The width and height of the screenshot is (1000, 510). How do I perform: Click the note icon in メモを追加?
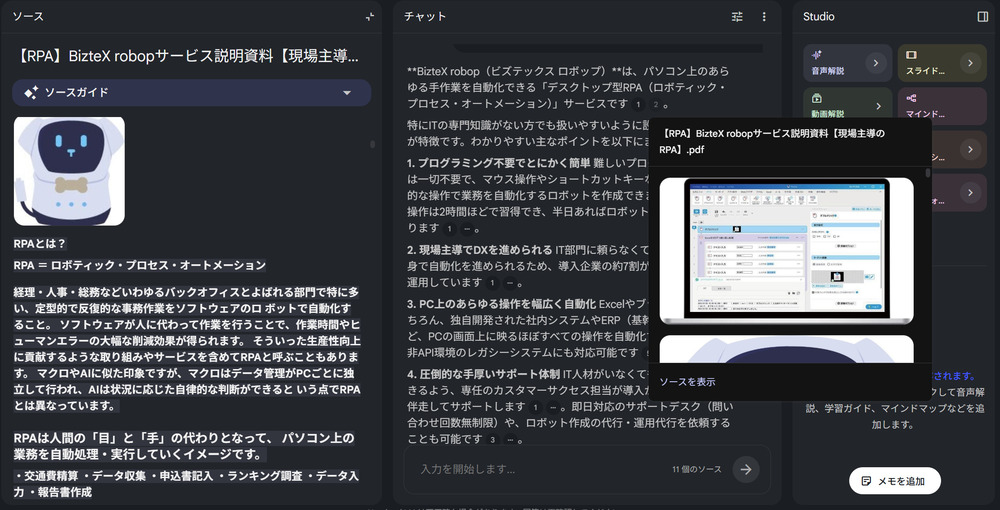(866, 481)
